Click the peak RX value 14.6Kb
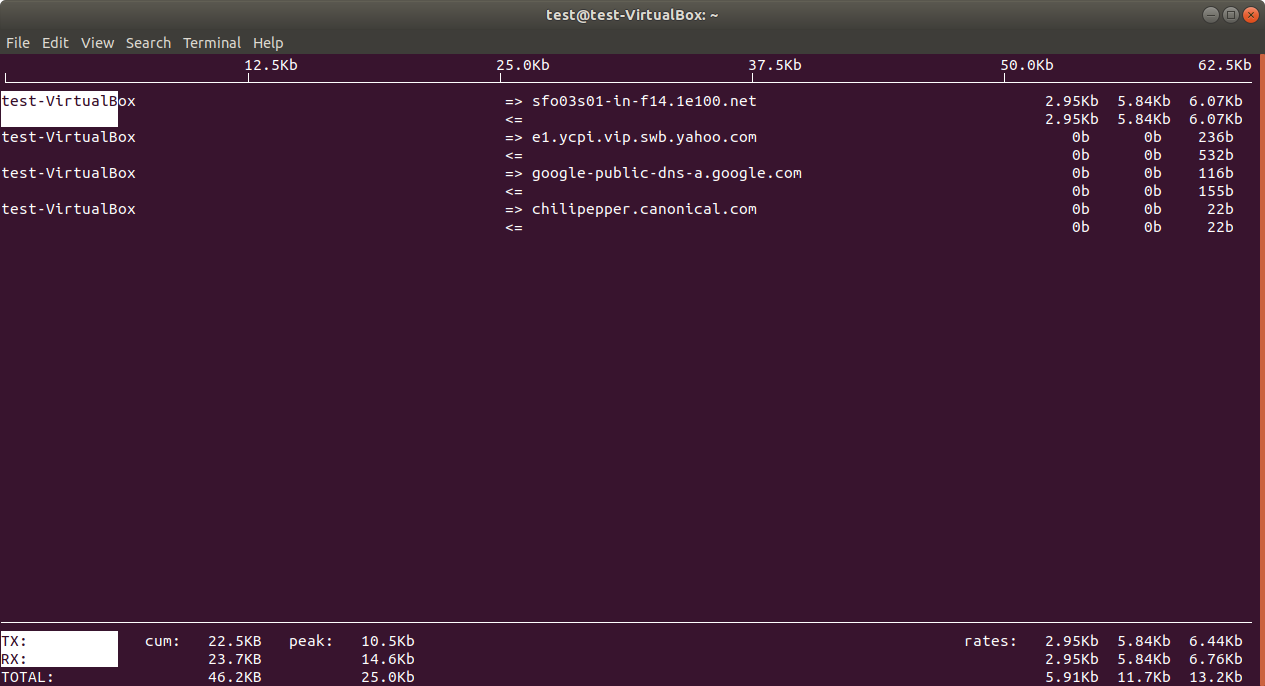 [388, 659]
